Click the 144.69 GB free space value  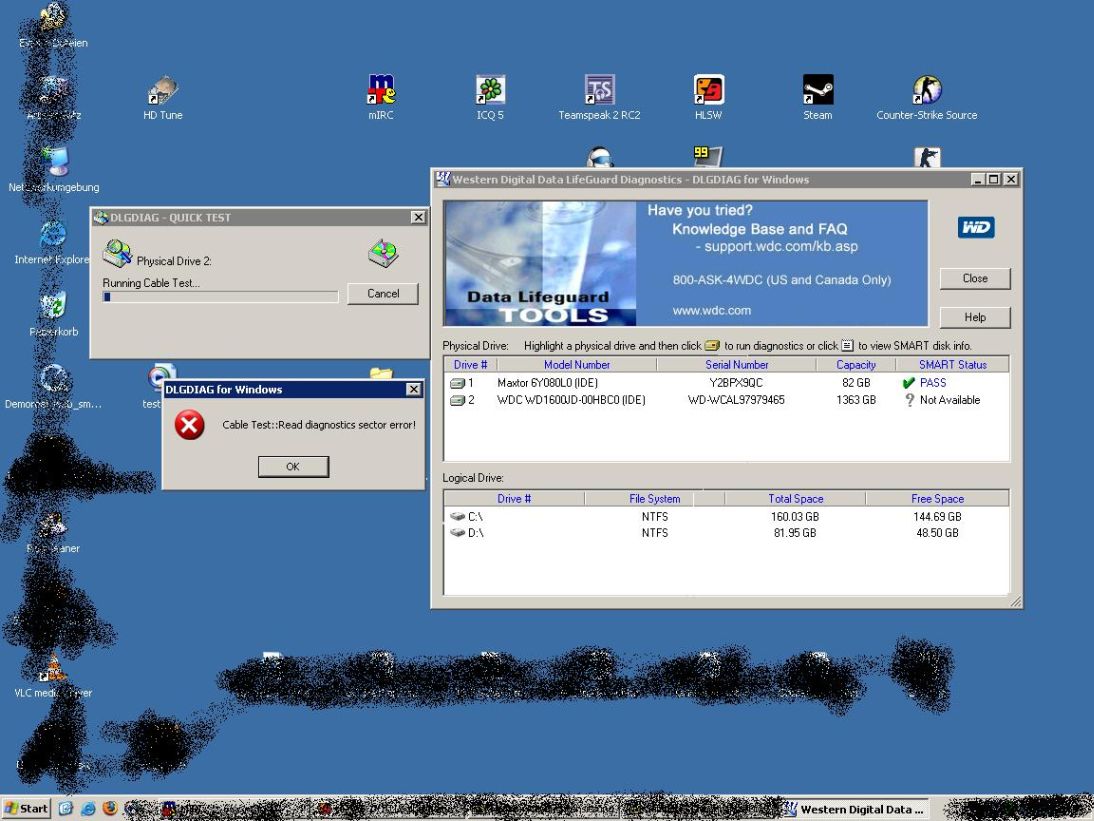pos(937,517)
